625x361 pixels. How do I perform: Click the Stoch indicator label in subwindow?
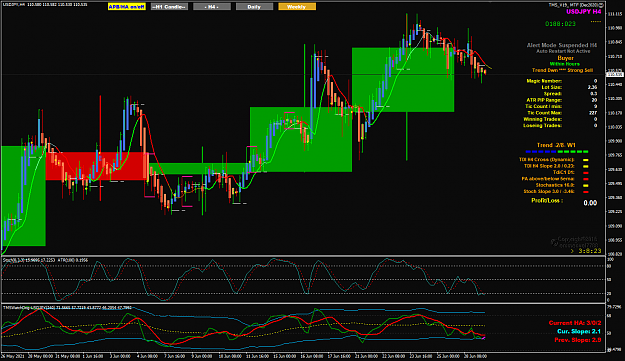[45, 260]
